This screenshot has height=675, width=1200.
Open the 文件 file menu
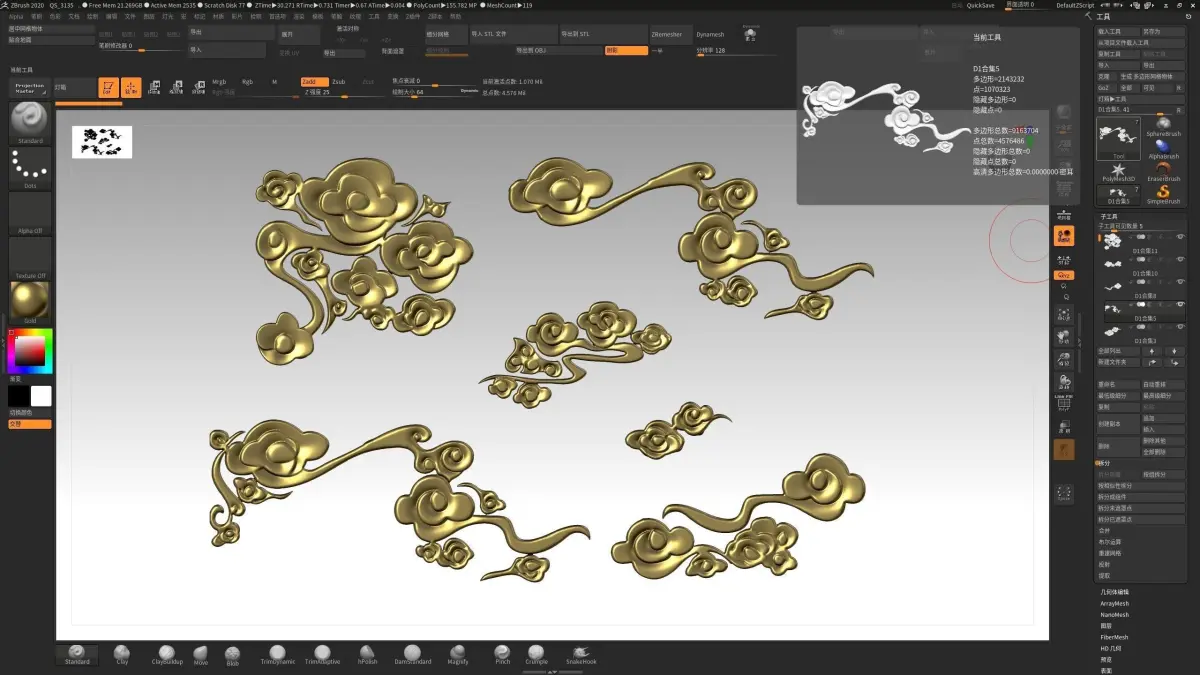(130, 17)
